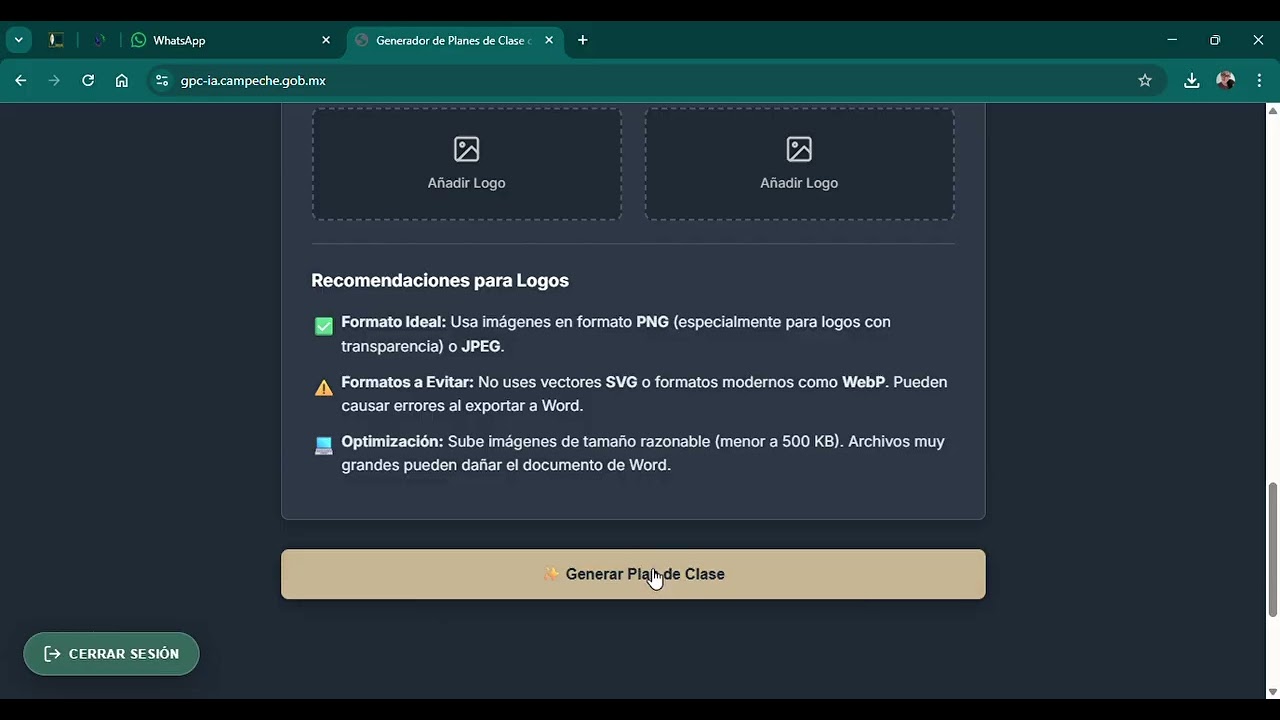Open the browser home page icon
Viewport: 1280px width, 720px height.
tap(122, 80)
